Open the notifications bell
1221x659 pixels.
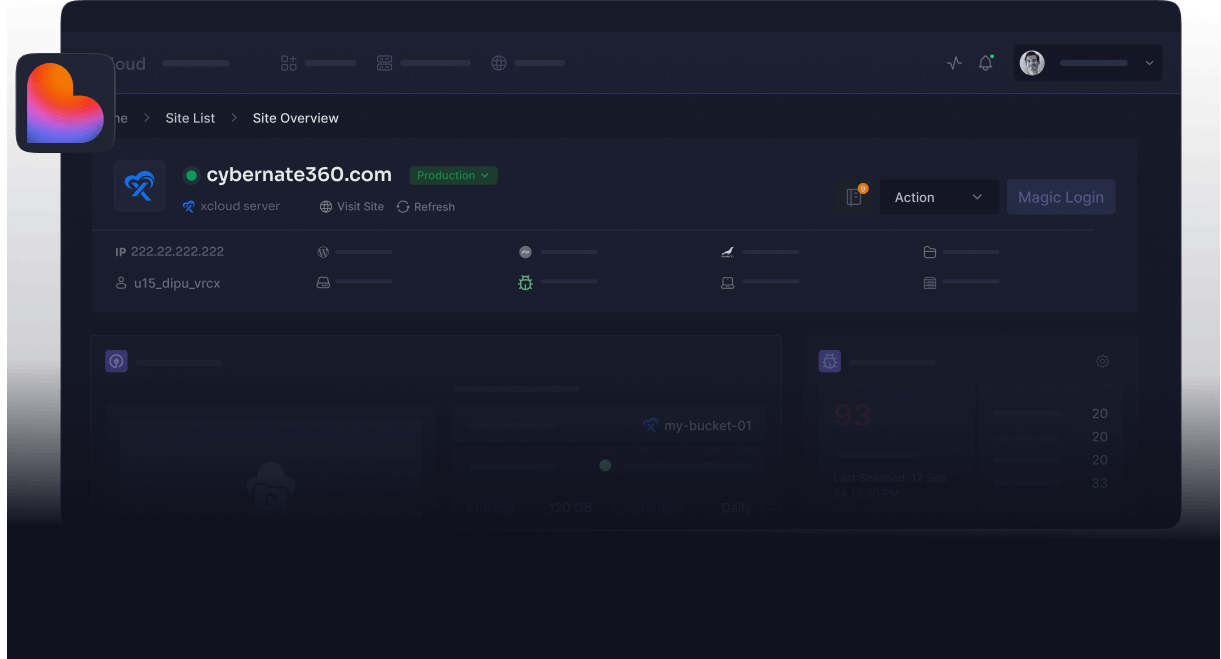pos(985,63)
